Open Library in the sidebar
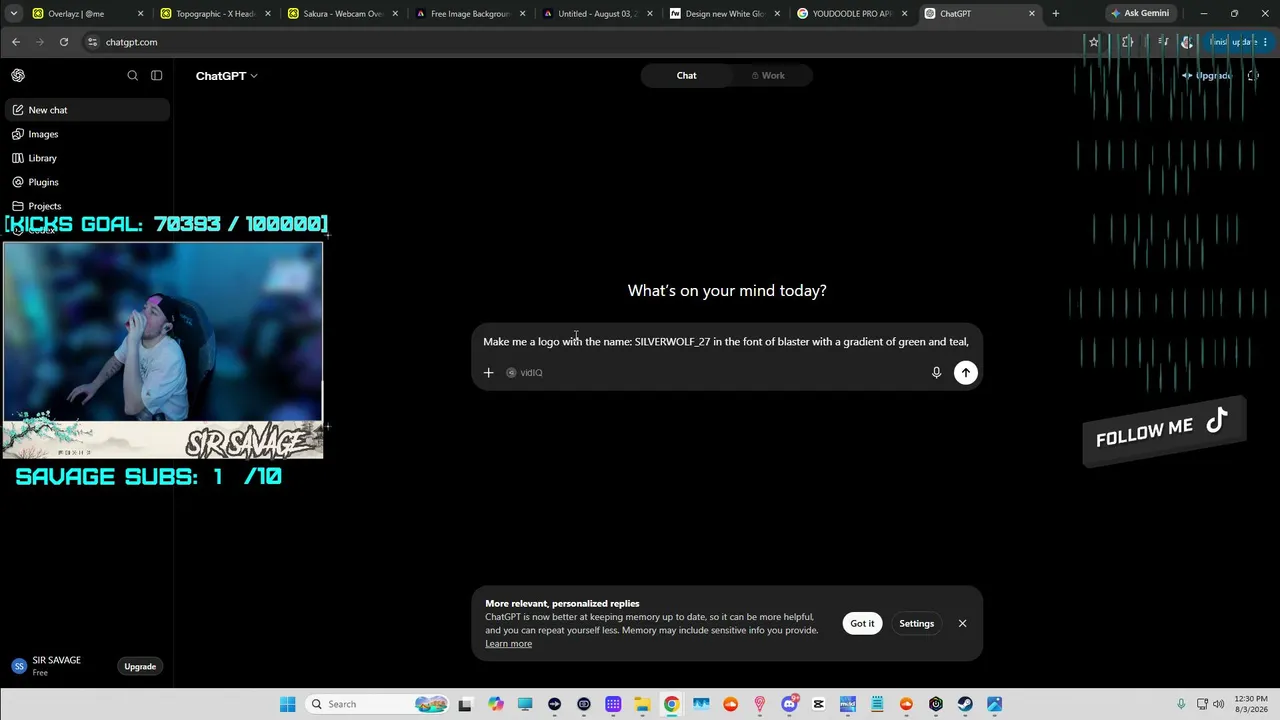 87,158
